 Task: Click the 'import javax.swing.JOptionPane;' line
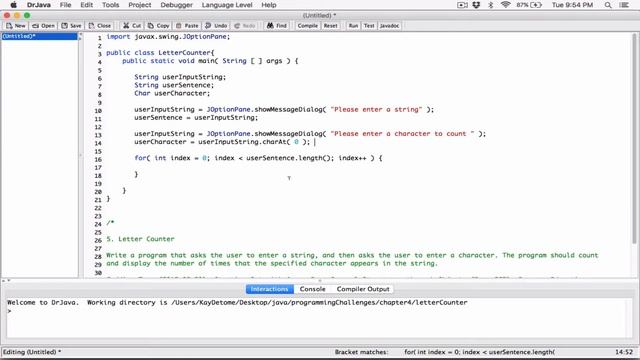168,36
